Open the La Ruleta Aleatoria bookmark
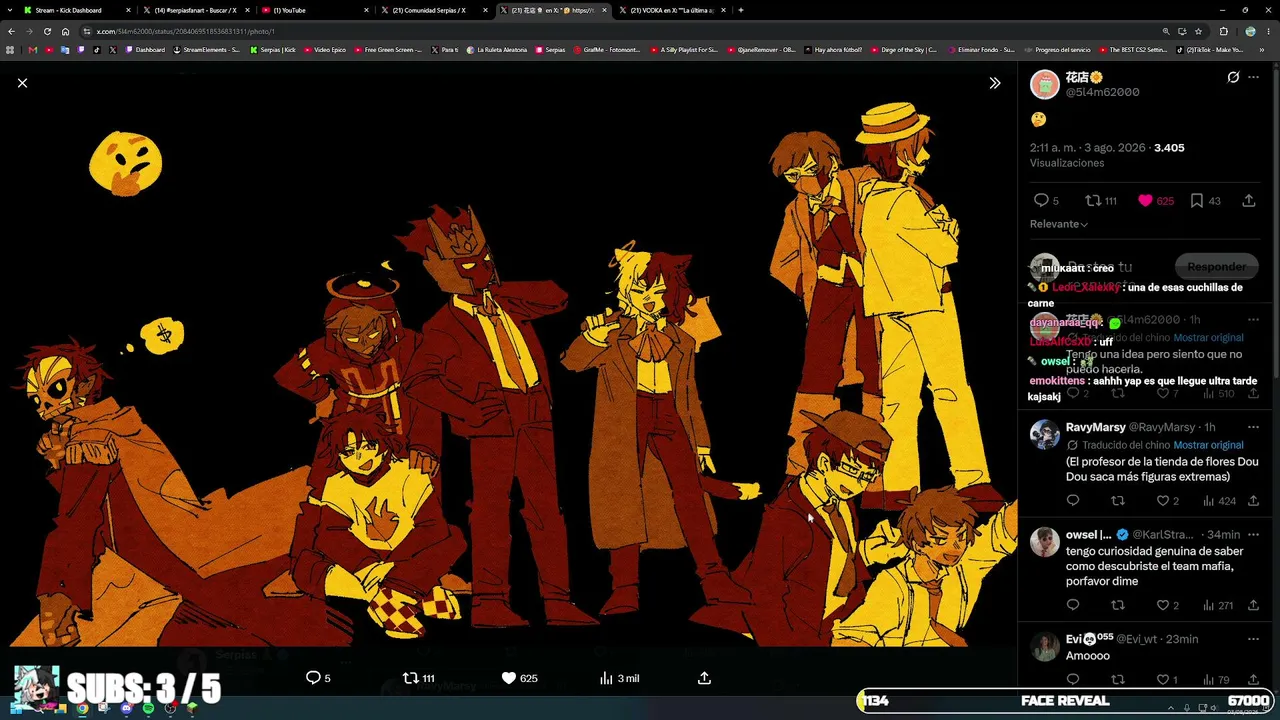The image size is (1280, 720). pos(496,49)
